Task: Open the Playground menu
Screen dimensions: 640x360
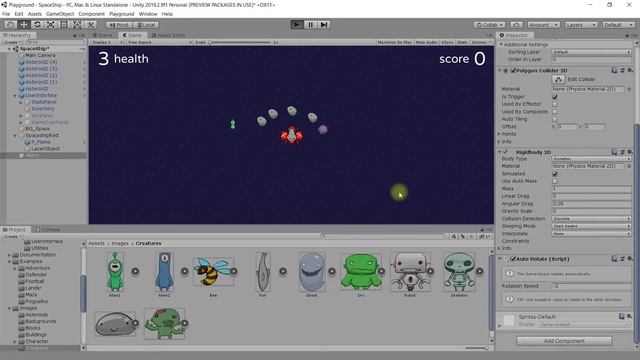Action: click(x=121, y=14)
